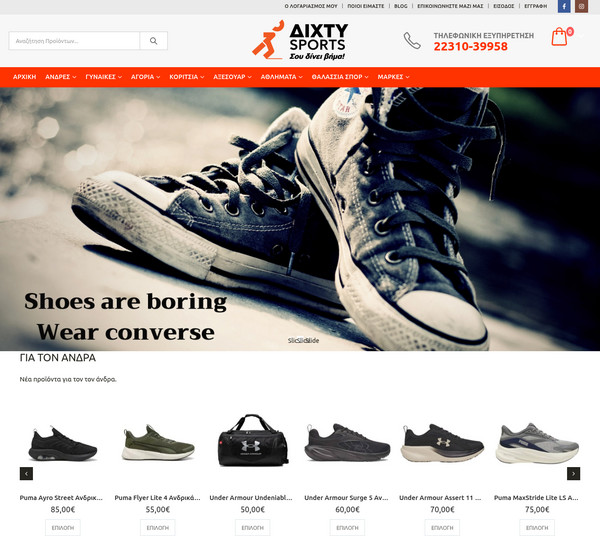Open Under Armour Assert 11 shoe thumbnail
The height and width of the screenshot is (536, 600).
click(442, 443)
